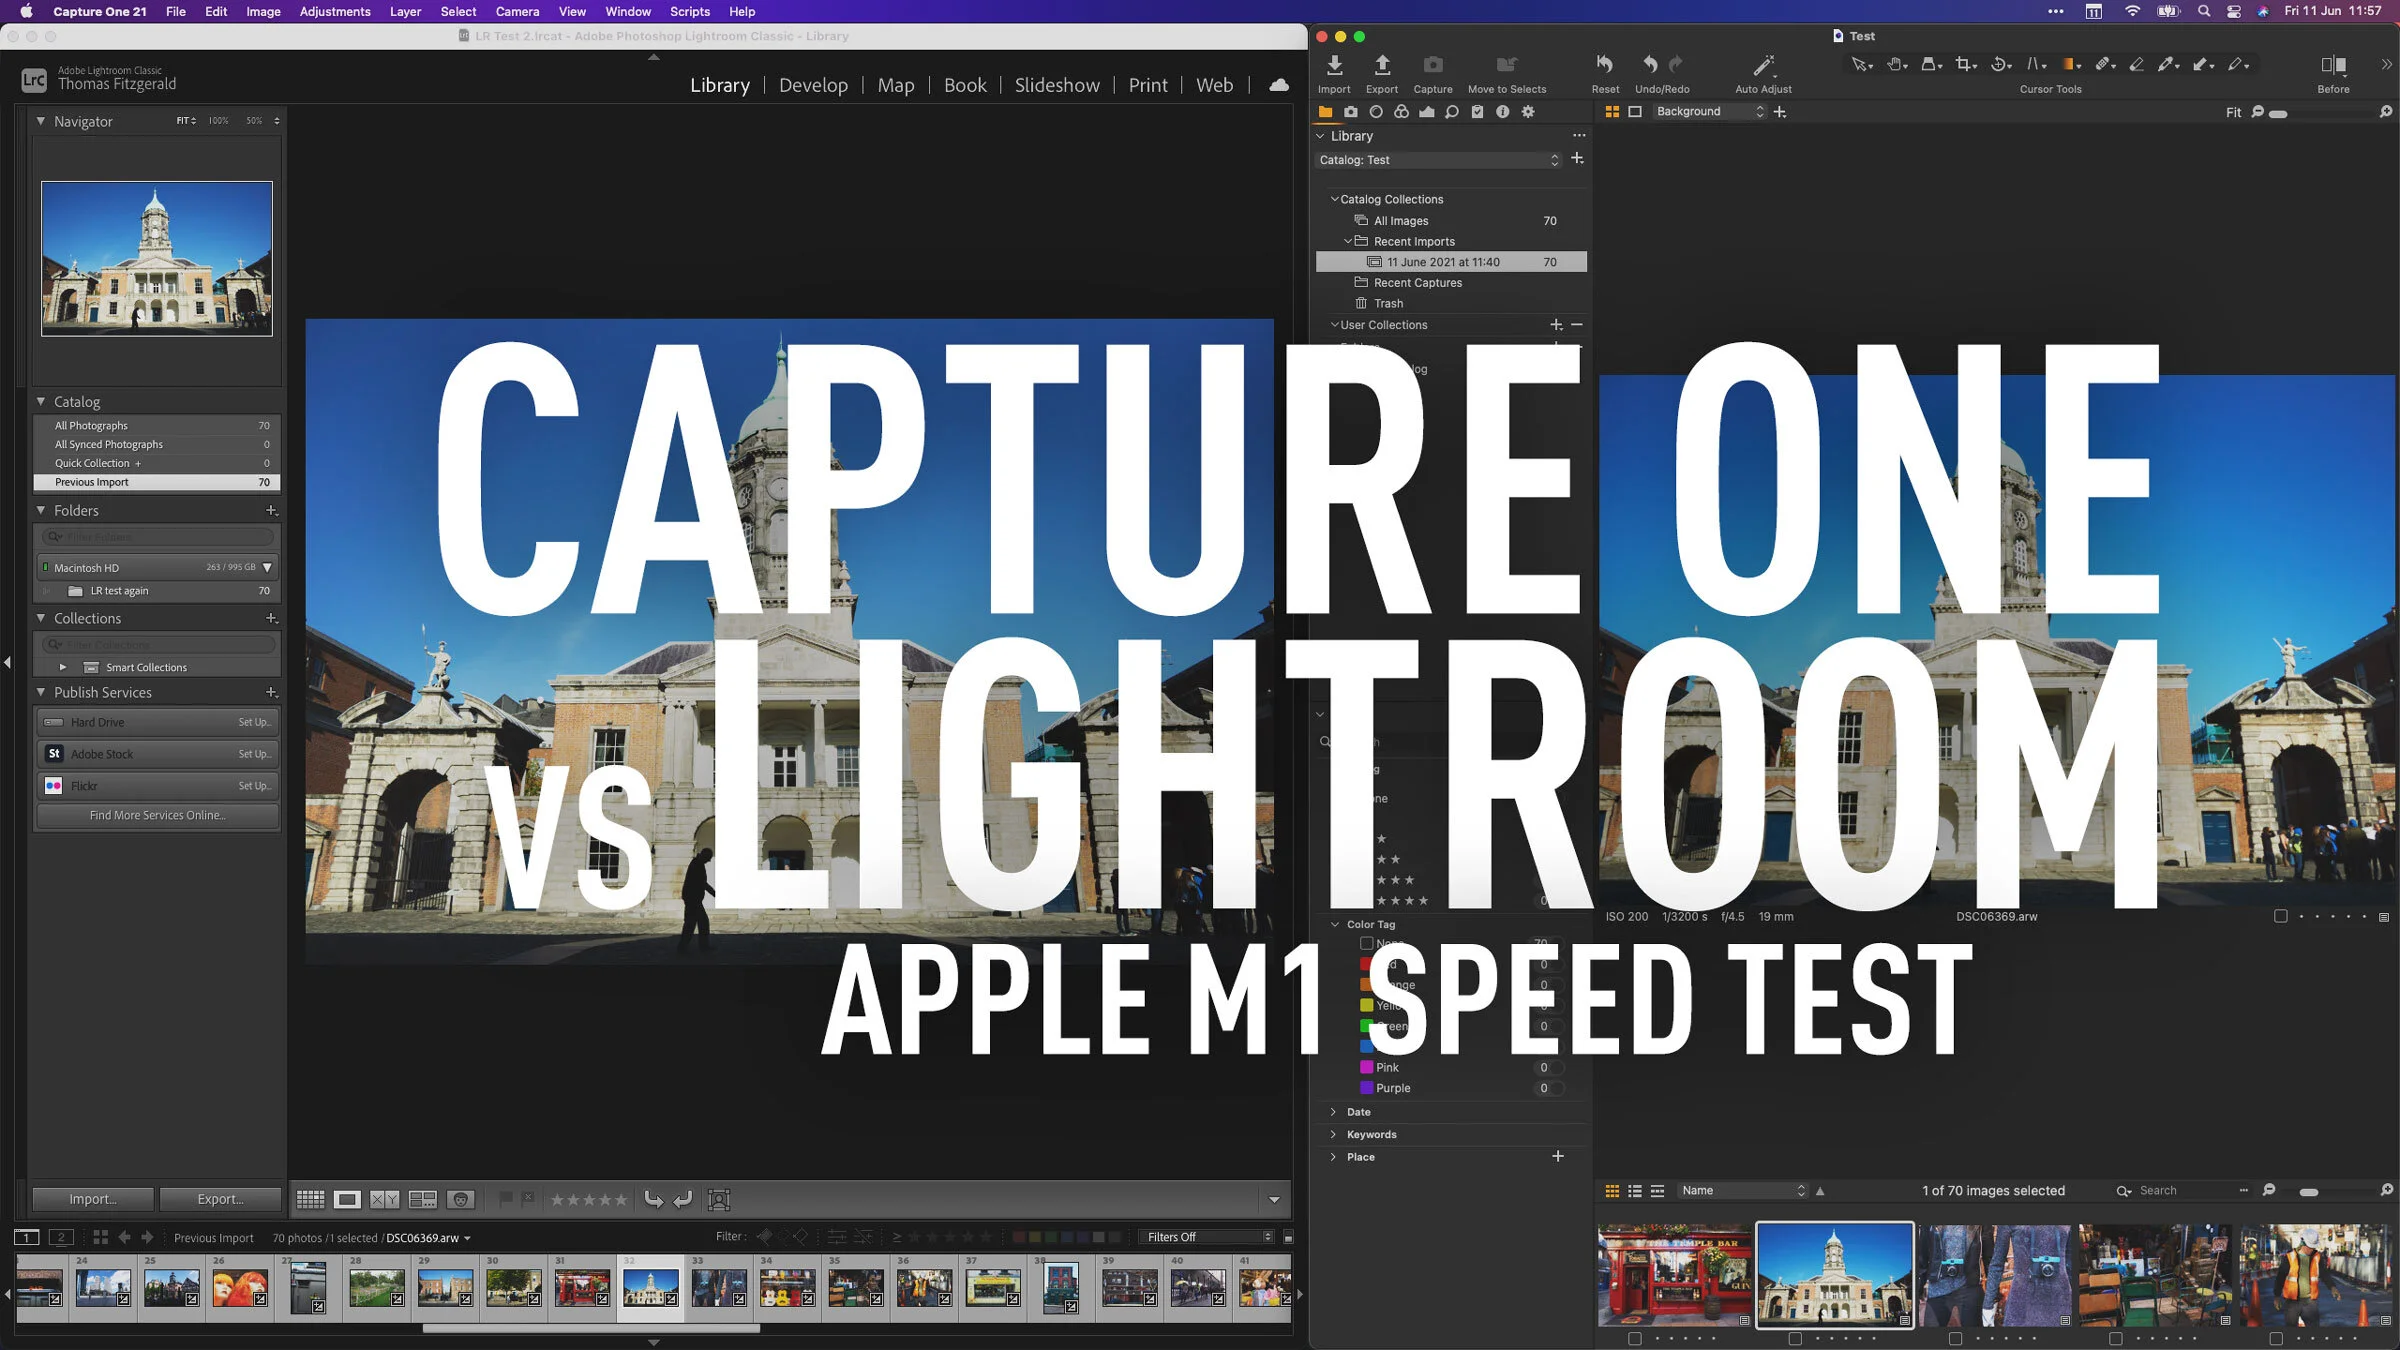Switch Lightroom to Loupe view icon
Image resolution: width=2400 pixels, height=1350 pixels.
[347, 1199]
